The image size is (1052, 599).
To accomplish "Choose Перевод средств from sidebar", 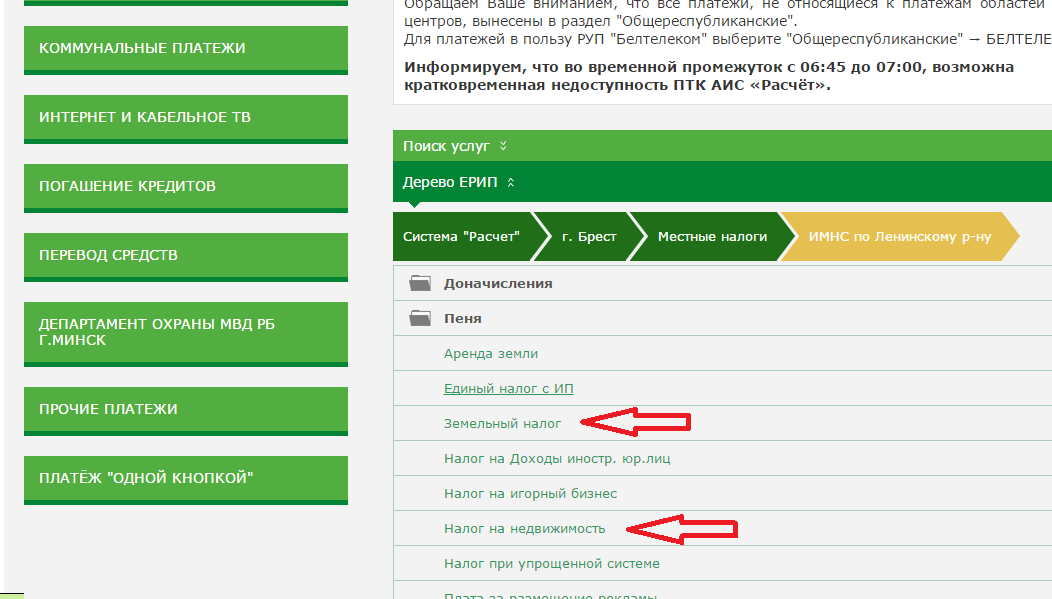I will pyautogui.click(x=185, y=256).
